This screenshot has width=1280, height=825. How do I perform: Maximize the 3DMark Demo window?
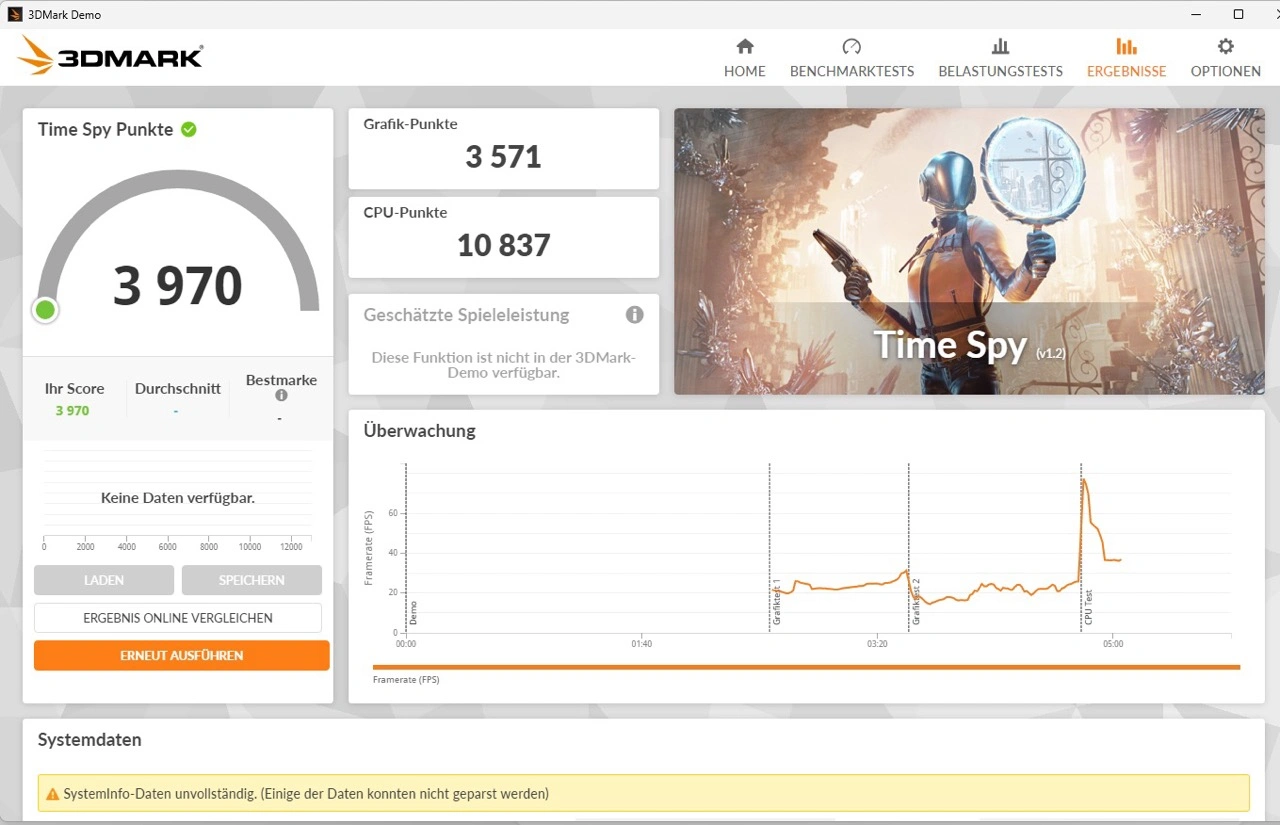[x=1238, y=14]
